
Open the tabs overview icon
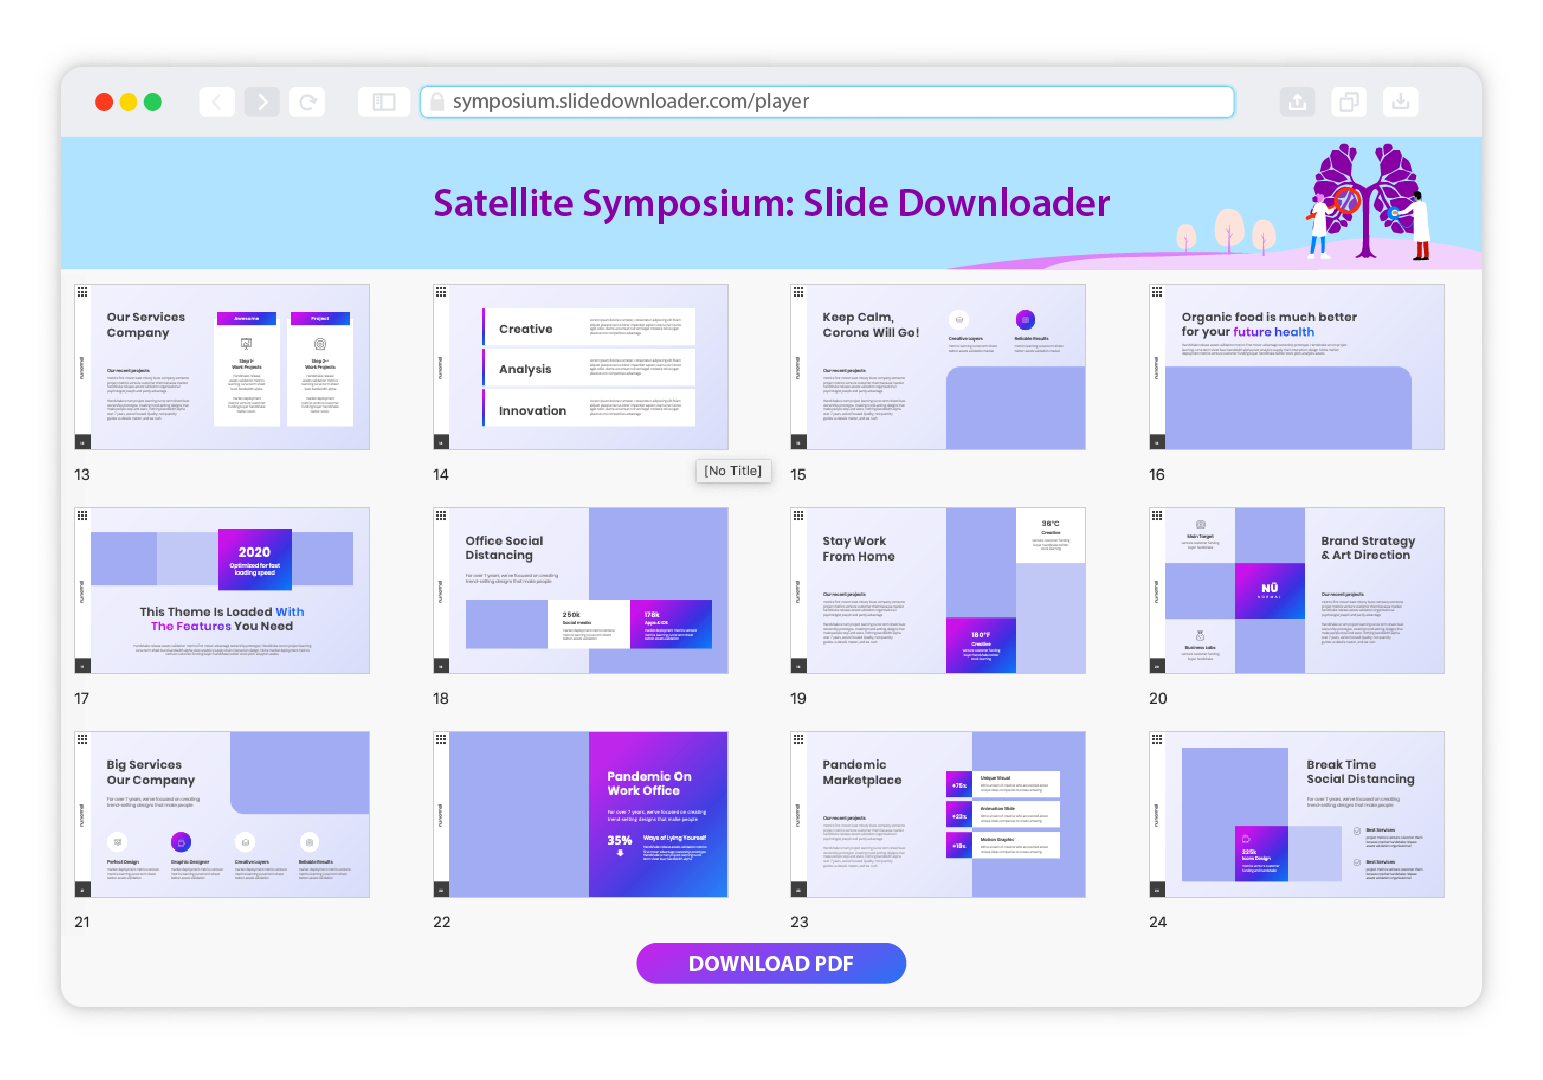tap(1349, 102)
